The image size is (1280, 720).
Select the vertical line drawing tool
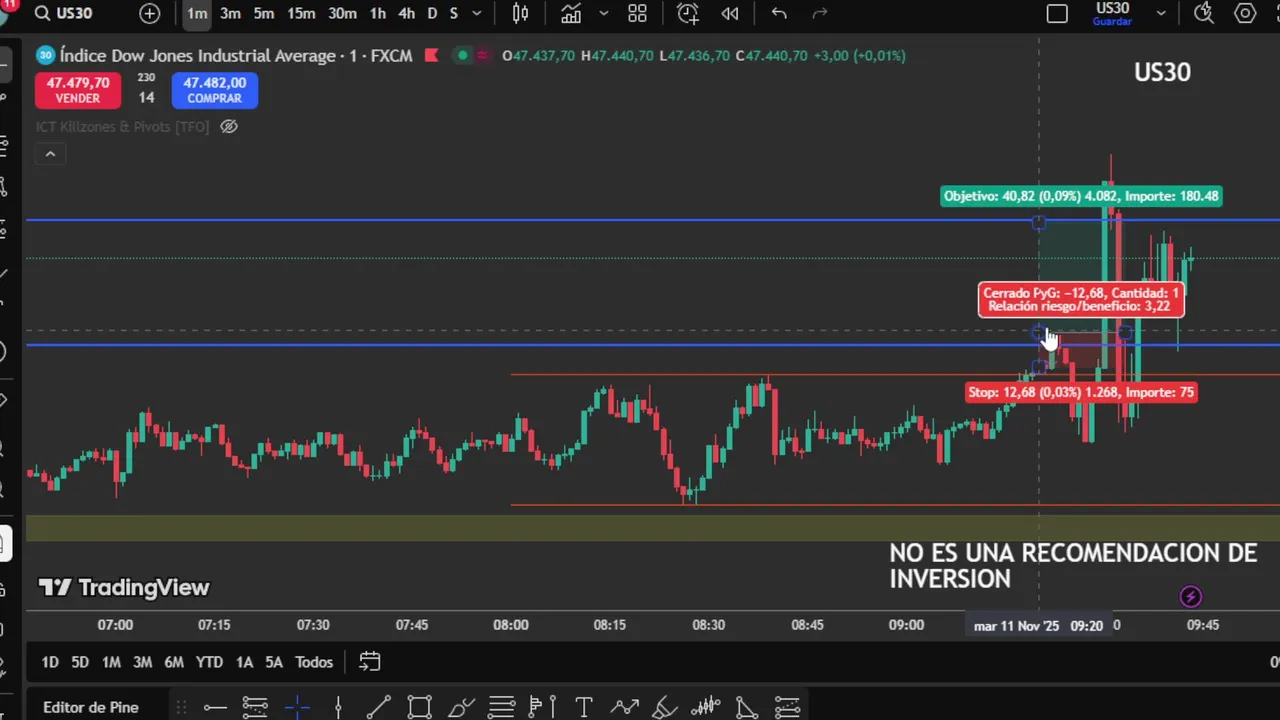(x=338, y=708)
